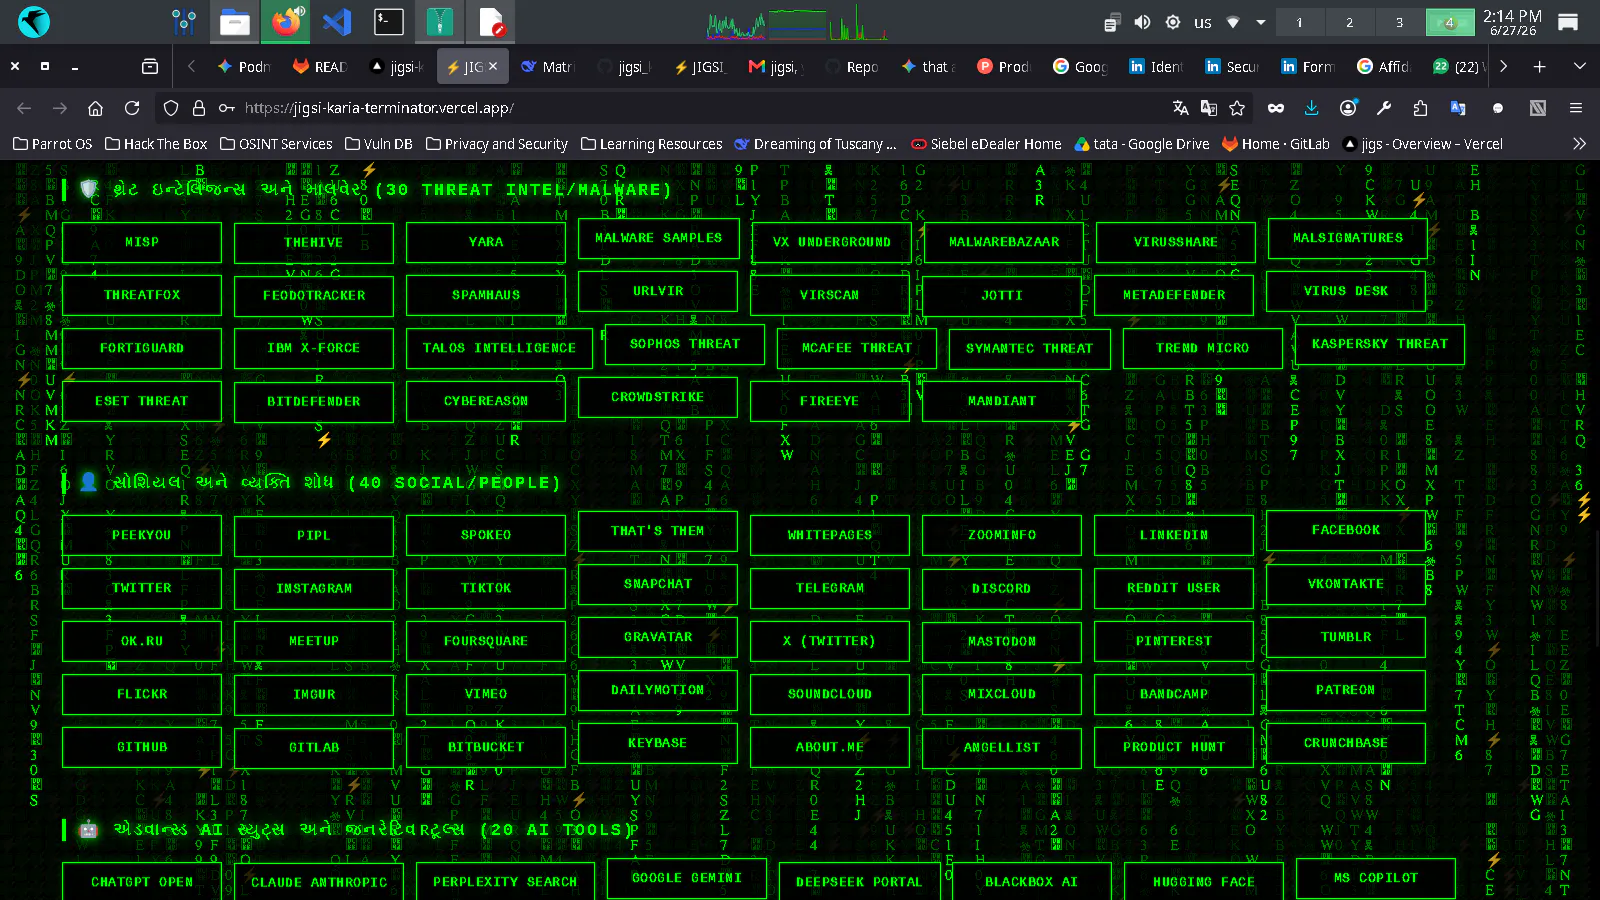Click the page translate icon in address bar
The image size is (1600, 900).
[1181, 108]
